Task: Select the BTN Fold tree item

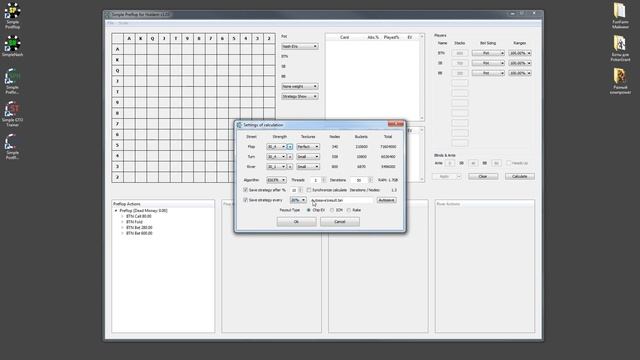Action: pyautogui.click(x=134, y=222)
